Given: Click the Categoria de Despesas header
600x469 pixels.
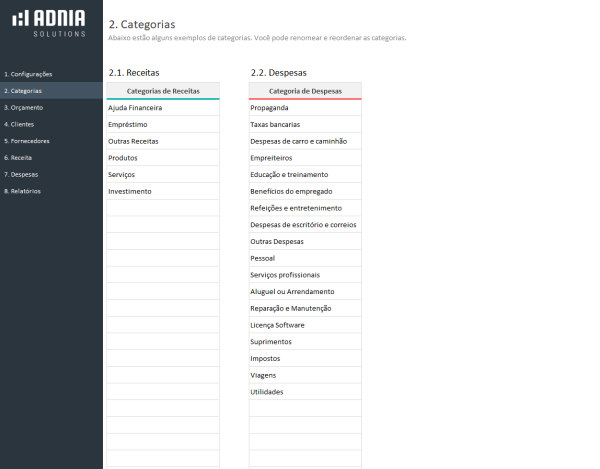Looking at the screenshot, I should point(305,91).
